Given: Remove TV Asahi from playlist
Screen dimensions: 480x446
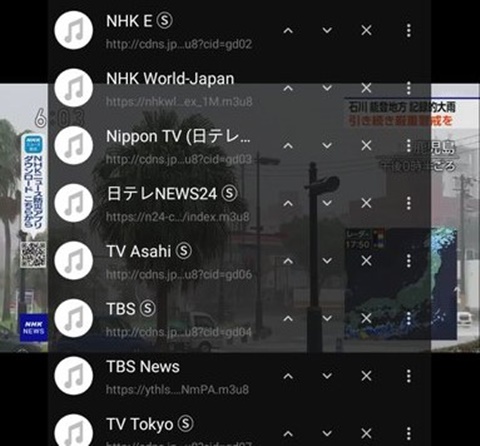Looking at the screenshot, I should click(x=366, y=261).
